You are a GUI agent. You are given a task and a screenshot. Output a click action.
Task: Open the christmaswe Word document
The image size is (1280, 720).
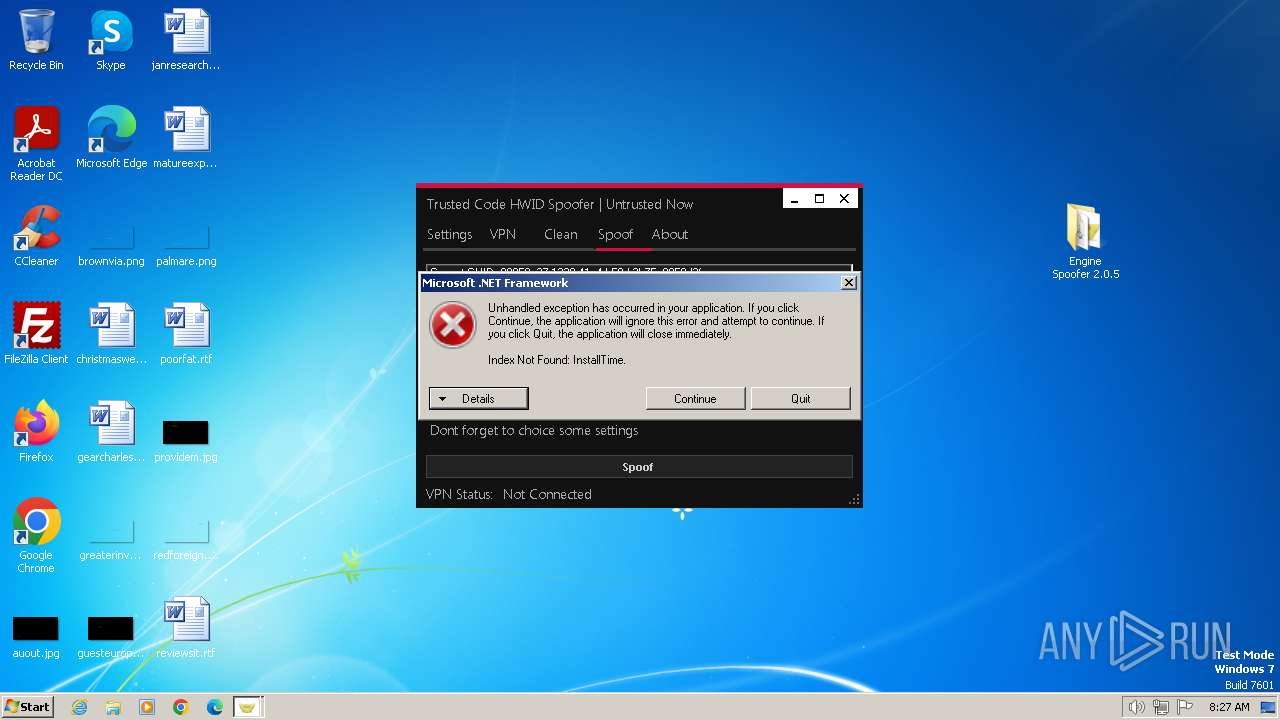point(111,334)
